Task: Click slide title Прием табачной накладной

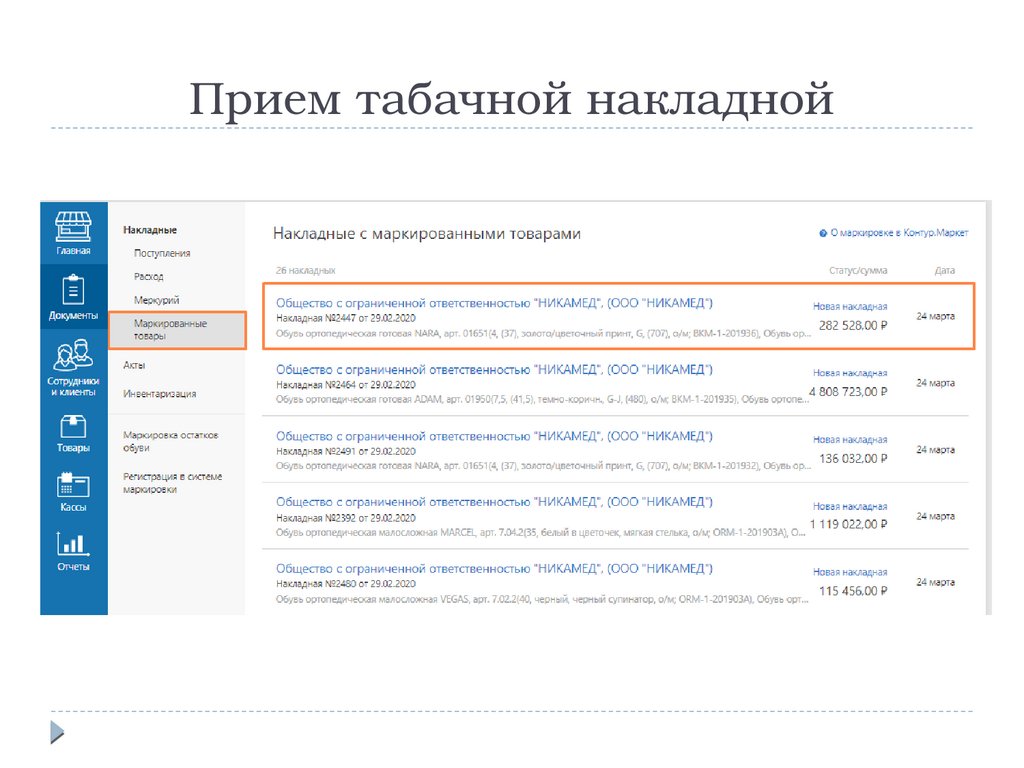Action: pos(511,100)
